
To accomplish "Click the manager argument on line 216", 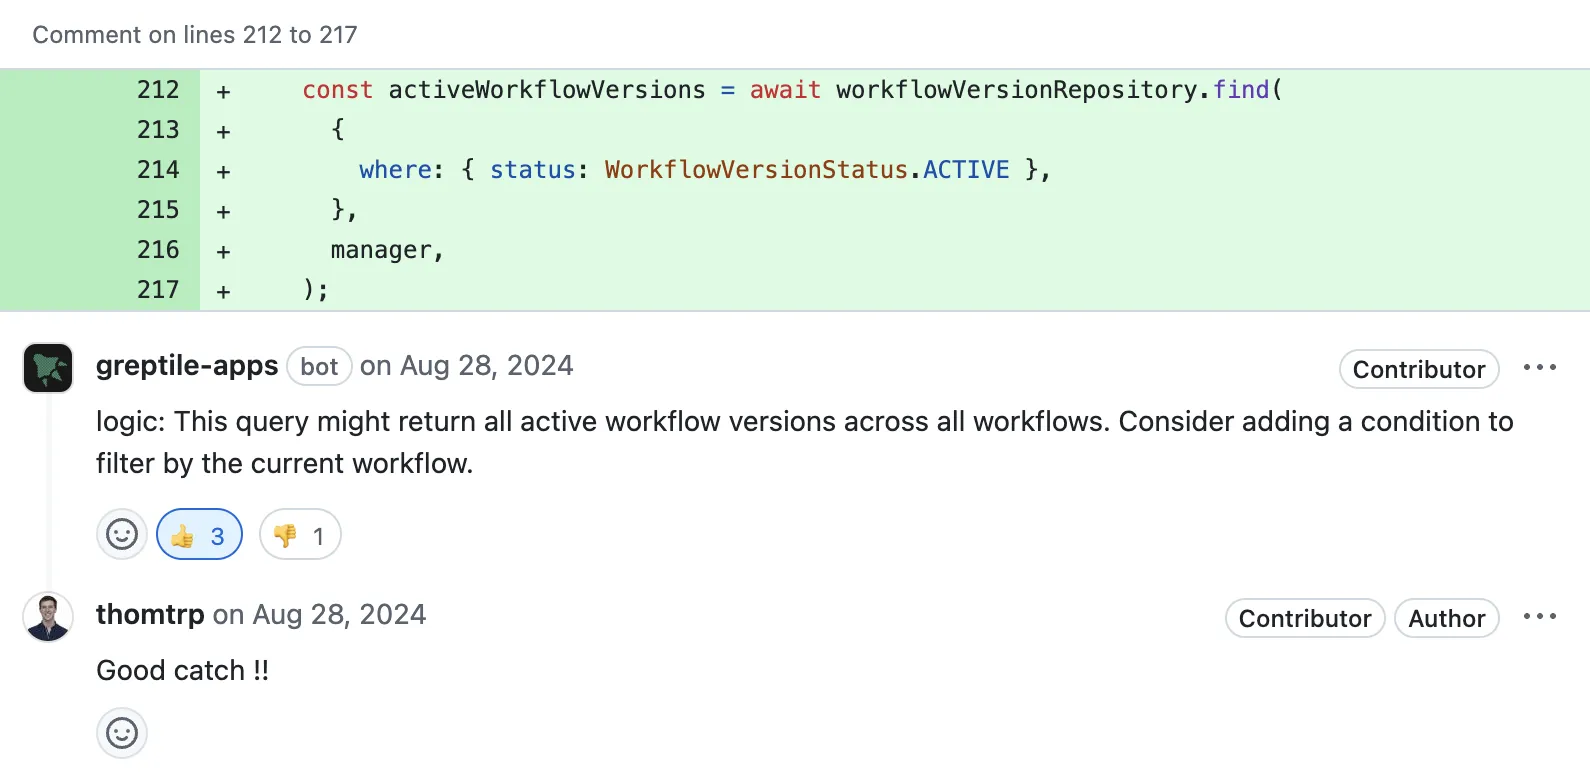I will (x=381, y=250).
